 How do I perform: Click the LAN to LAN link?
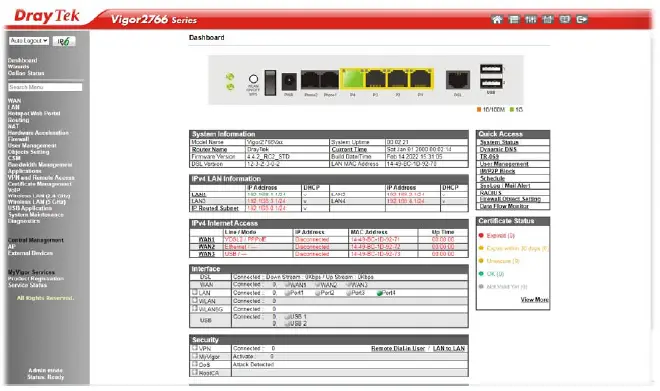[449, 348]
